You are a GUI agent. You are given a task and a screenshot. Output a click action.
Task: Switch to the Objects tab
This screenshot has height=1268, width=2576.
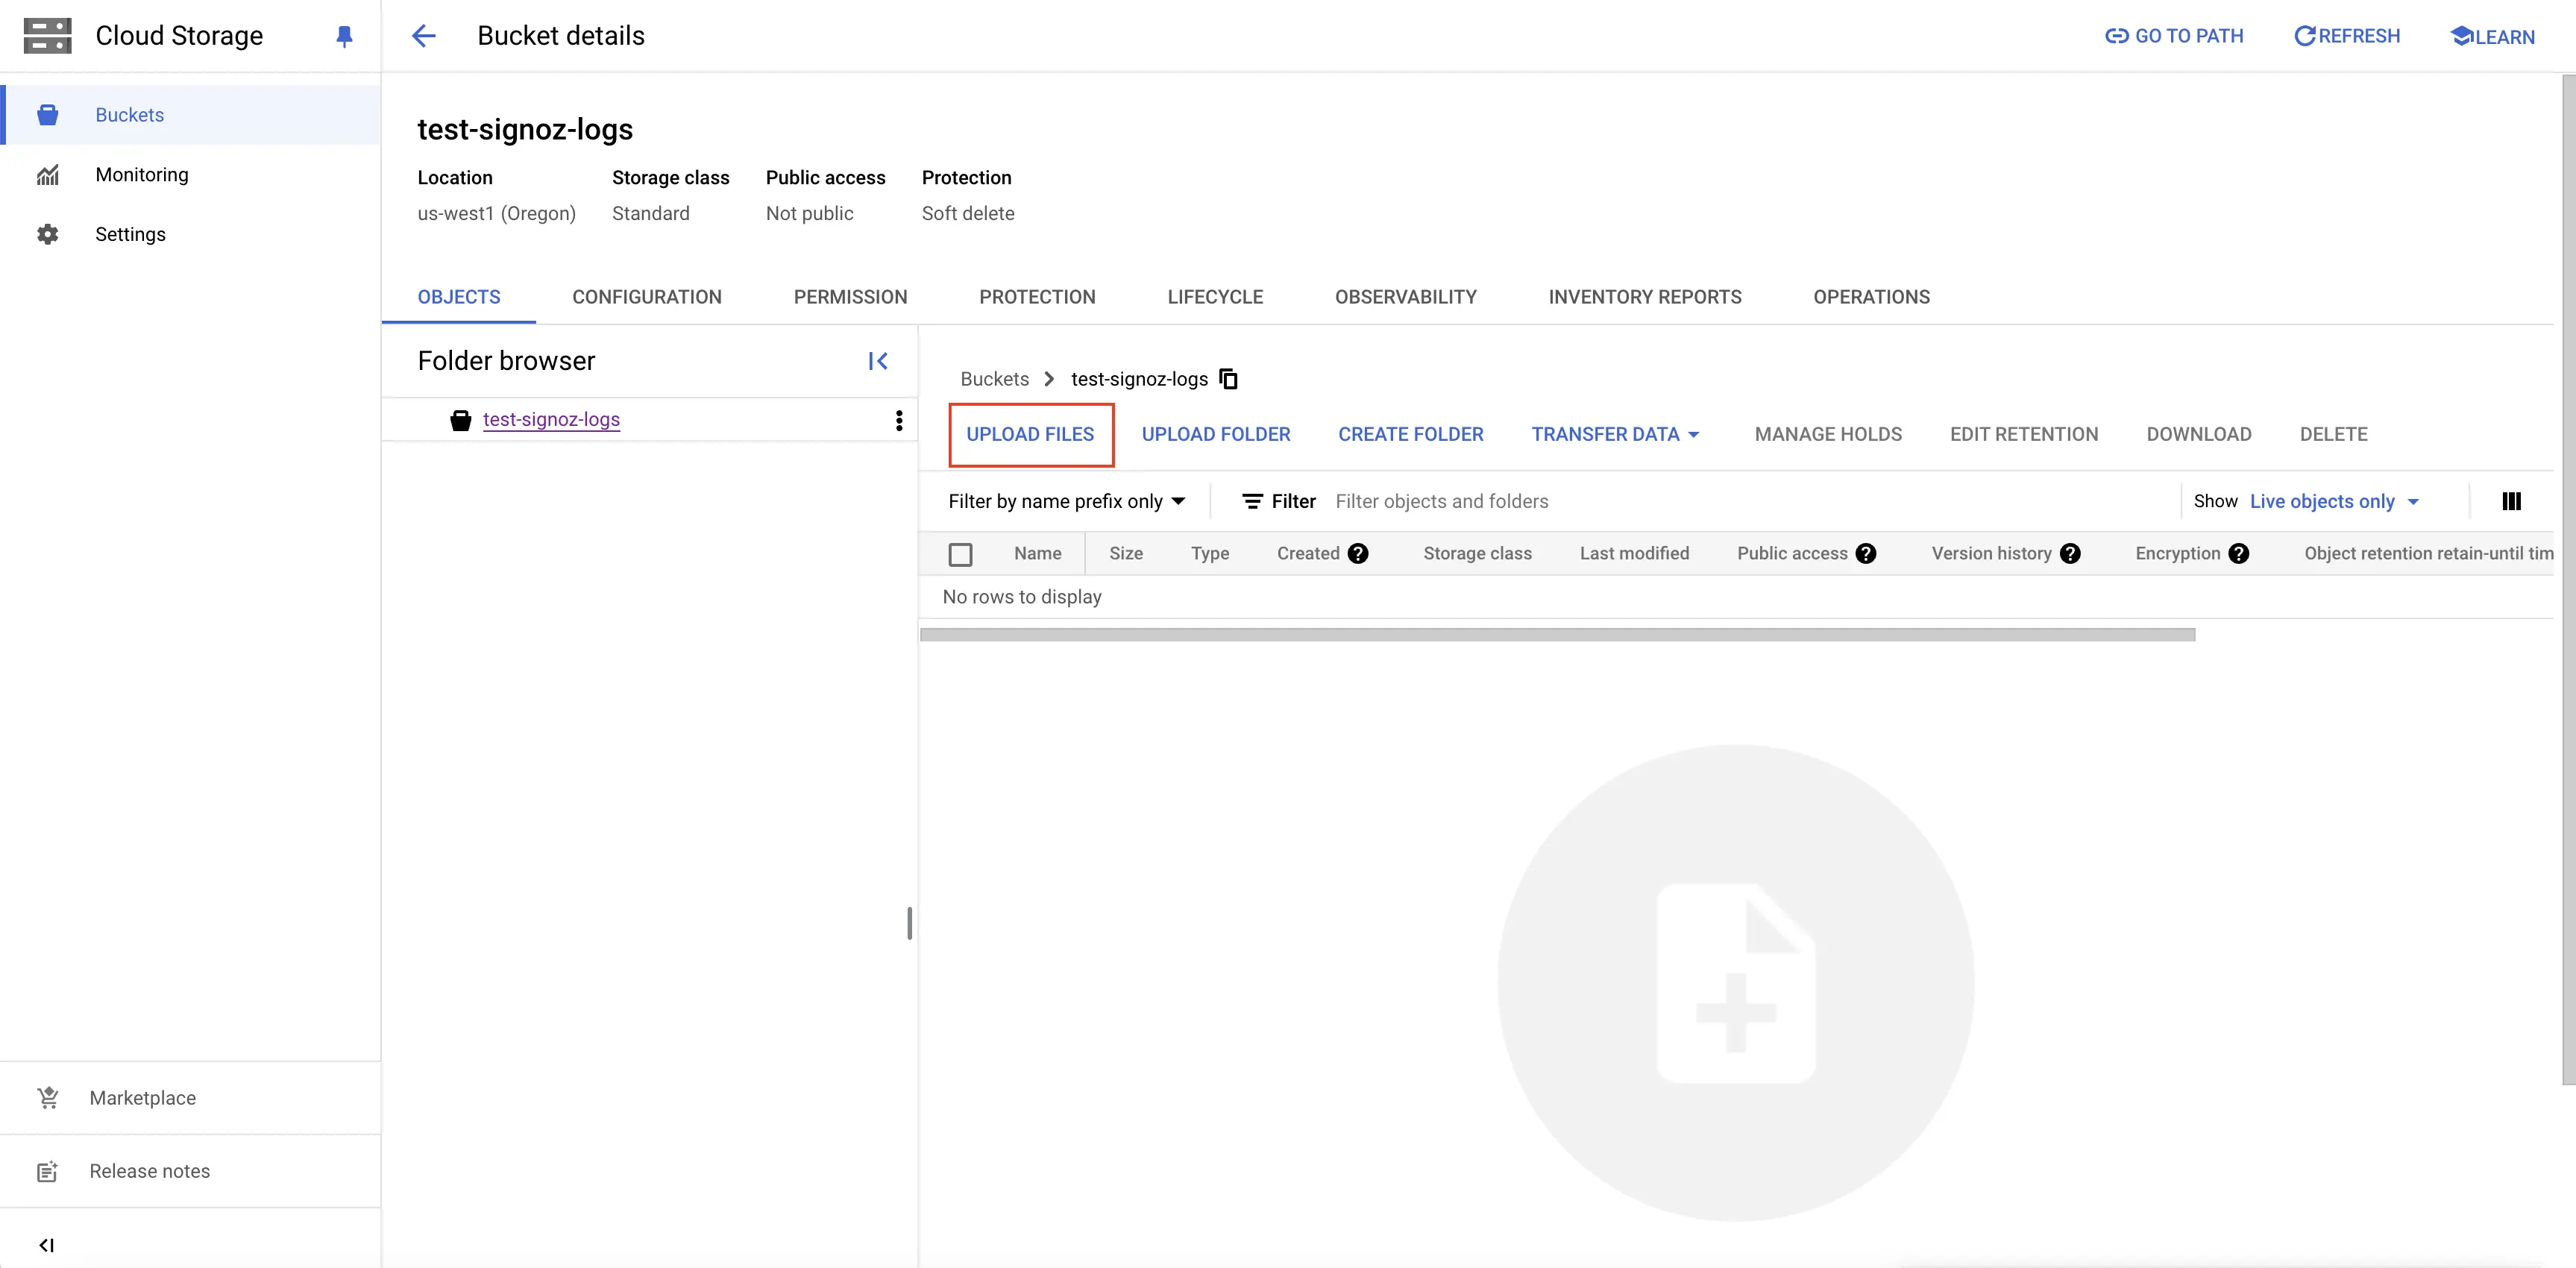point(459,297)
